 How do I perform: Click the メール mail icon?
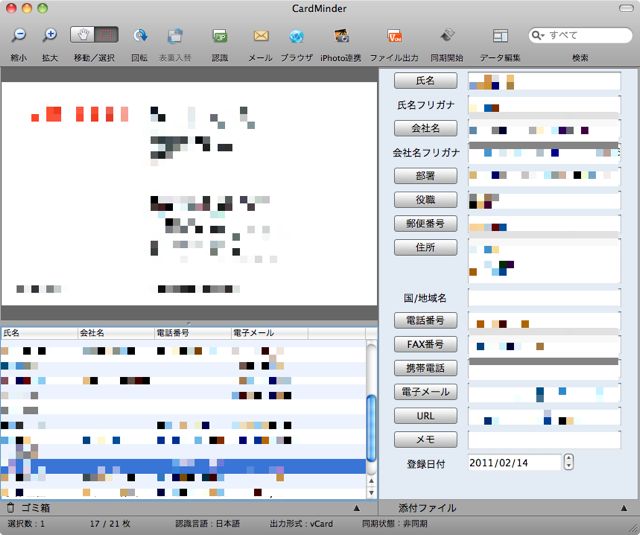point(261,36)
